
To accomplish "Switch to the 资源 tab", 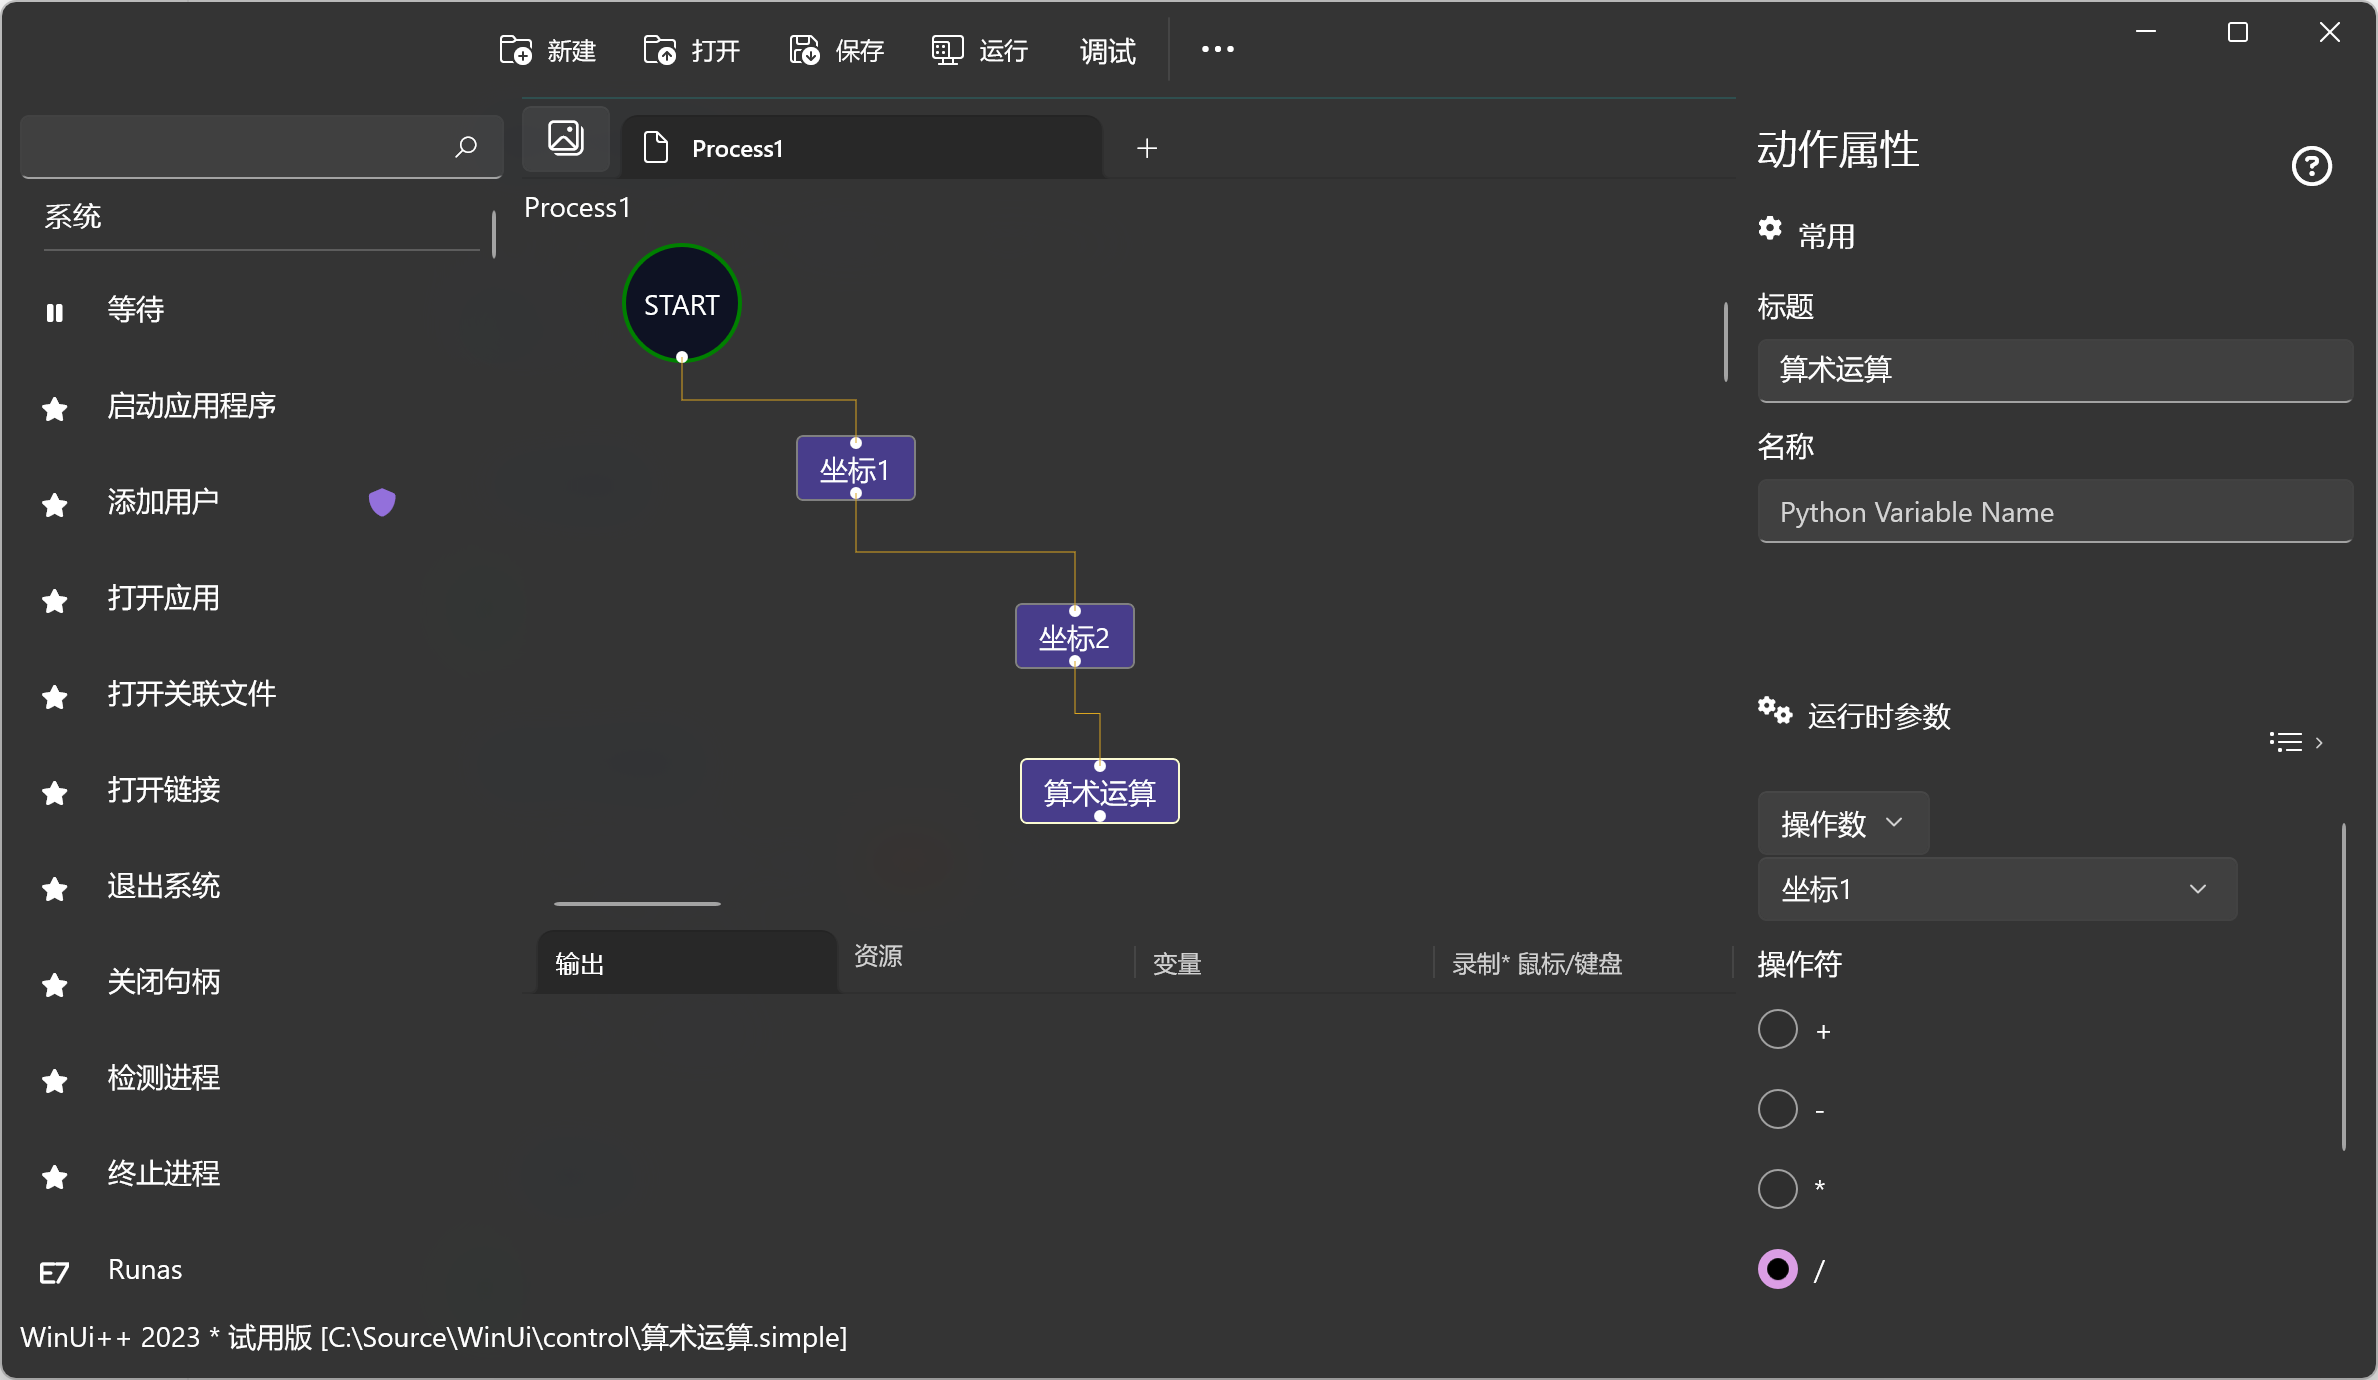I will click(x=878, y=956).
